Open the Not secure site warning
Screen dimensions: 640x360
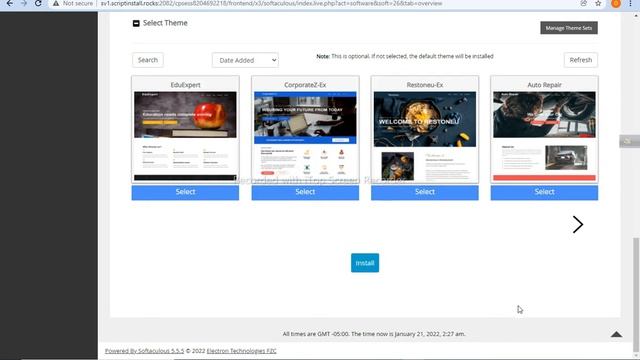[x=73, y=3]
